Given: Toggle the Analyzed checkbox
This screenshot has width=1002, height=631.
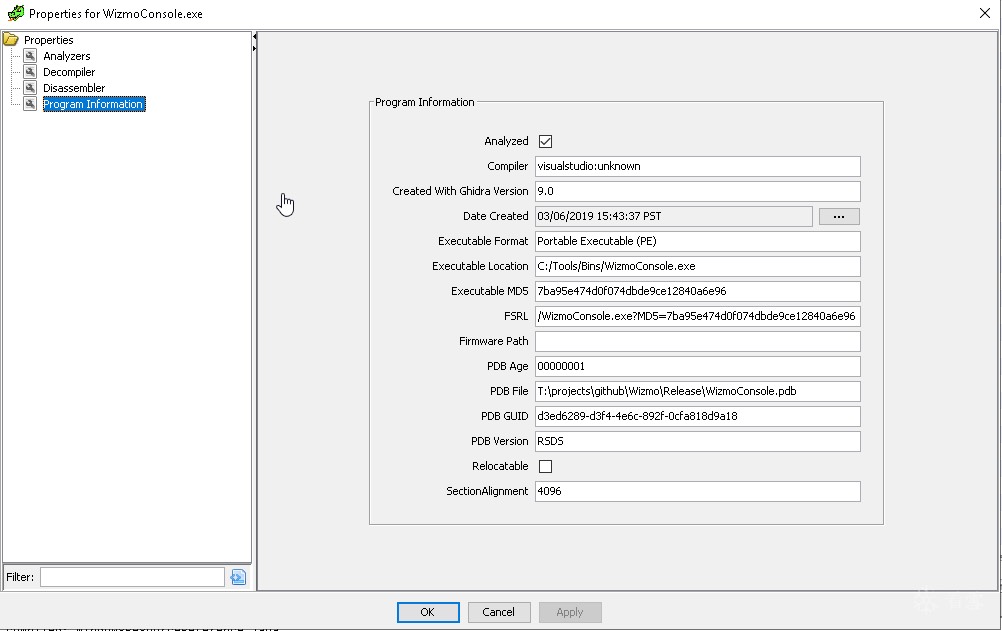Looking at the screenshot, I should [545, 141].
